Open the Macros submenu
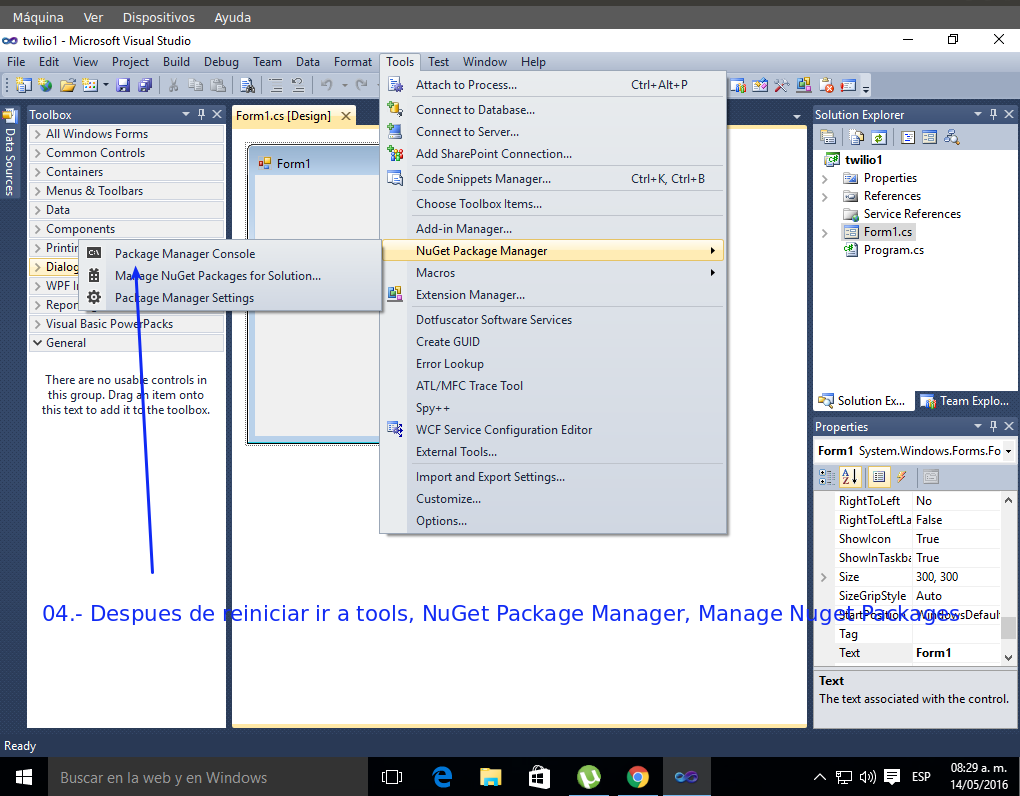1020x796 pixels. tap(553, 272)
